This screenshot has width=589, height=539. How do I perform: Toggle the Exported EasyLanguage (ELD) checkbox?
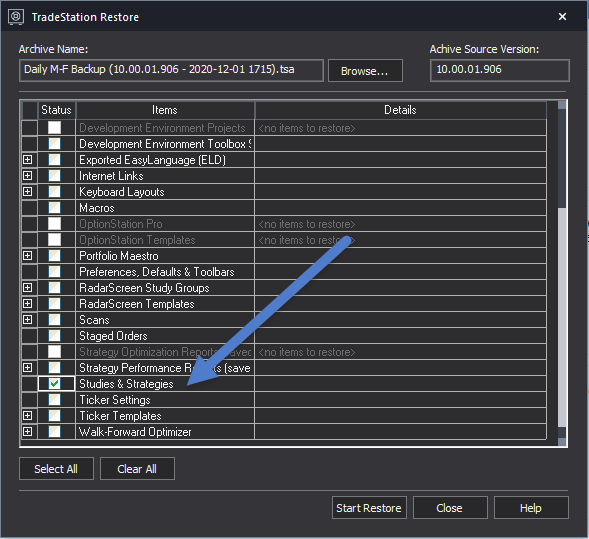(54, 160)
